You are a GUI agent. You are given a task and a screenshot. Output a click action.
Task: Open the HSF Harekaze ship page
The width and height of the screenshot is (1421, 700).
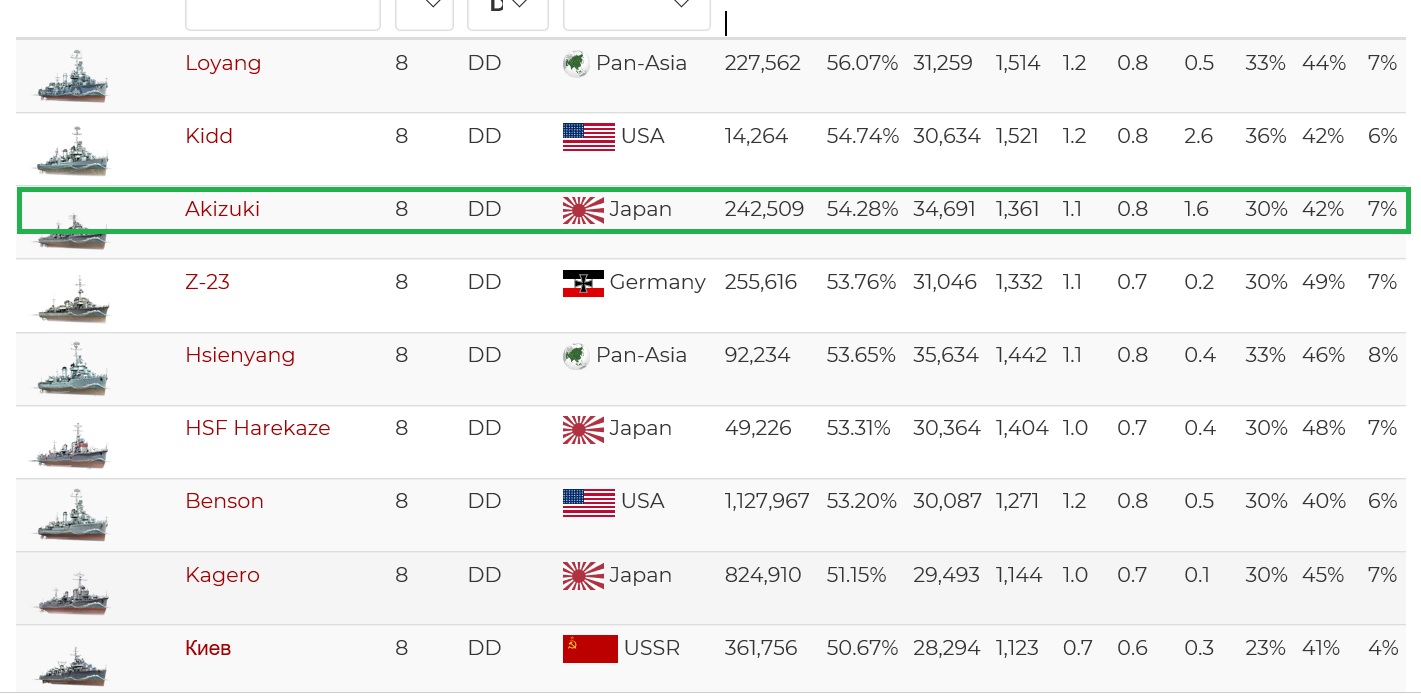257,428
